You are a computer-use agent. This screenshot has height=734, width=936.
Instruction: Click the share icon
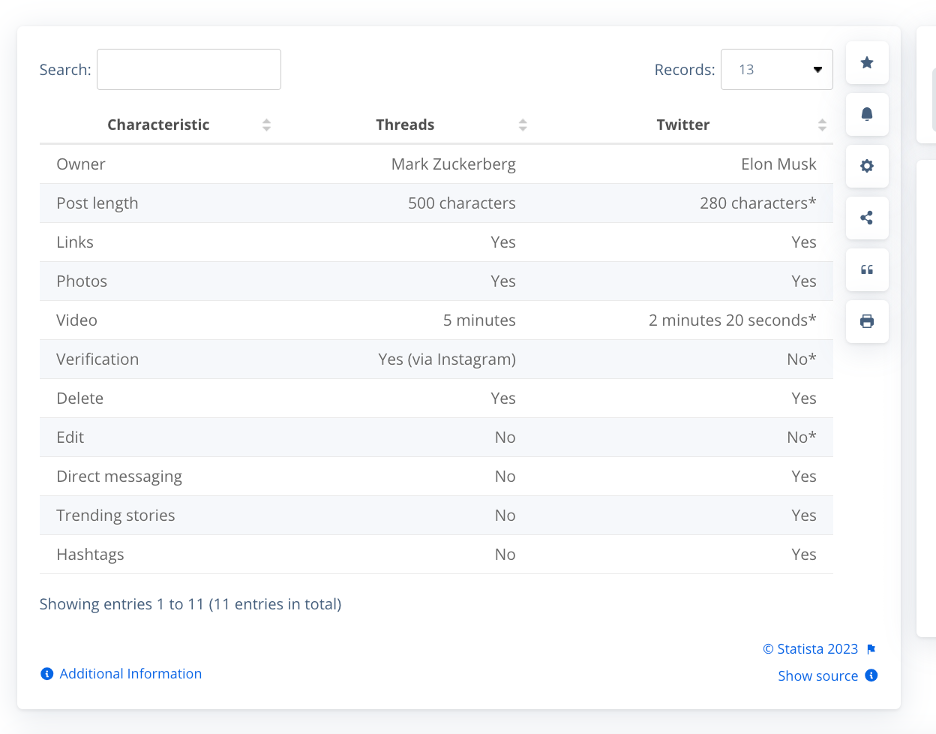pos(867,218)
